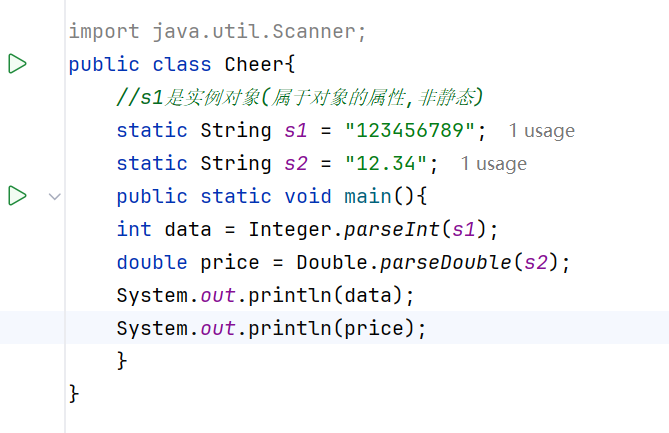The width and height of the screenshot is (669, 433).
Task: Open the 1 usage hint for s2
Action: pos(494,163)
